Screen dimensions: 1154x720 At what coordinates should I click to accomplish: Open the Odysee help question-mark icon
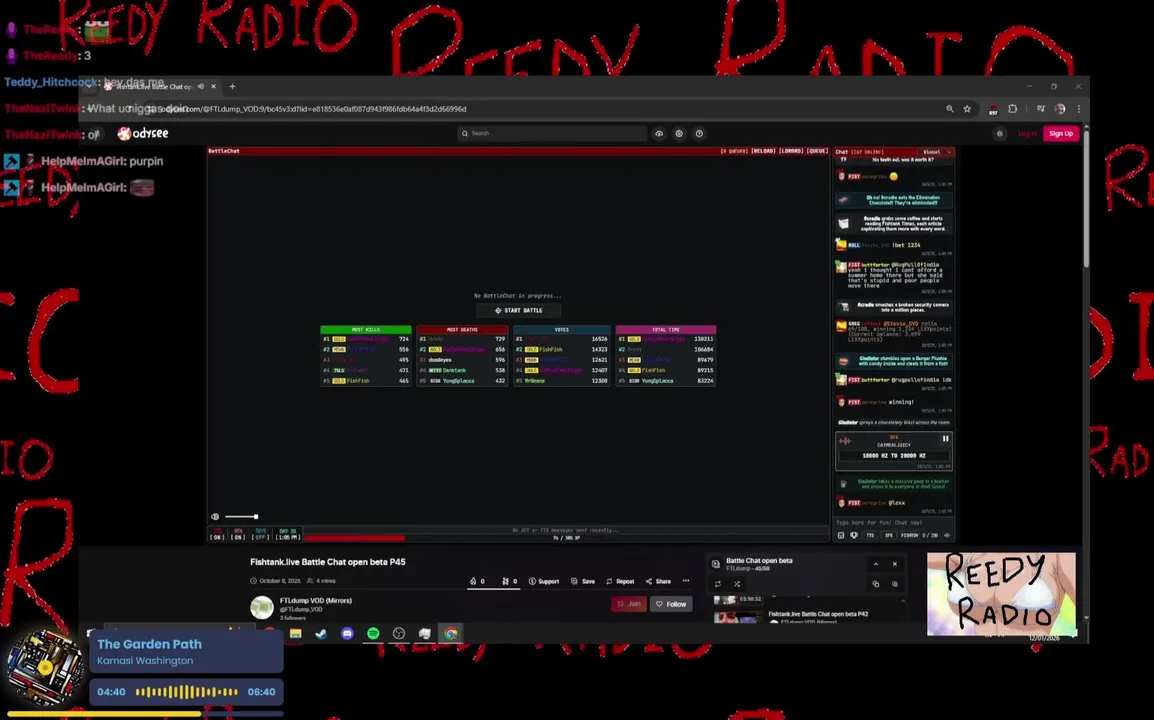coord(699,133)
